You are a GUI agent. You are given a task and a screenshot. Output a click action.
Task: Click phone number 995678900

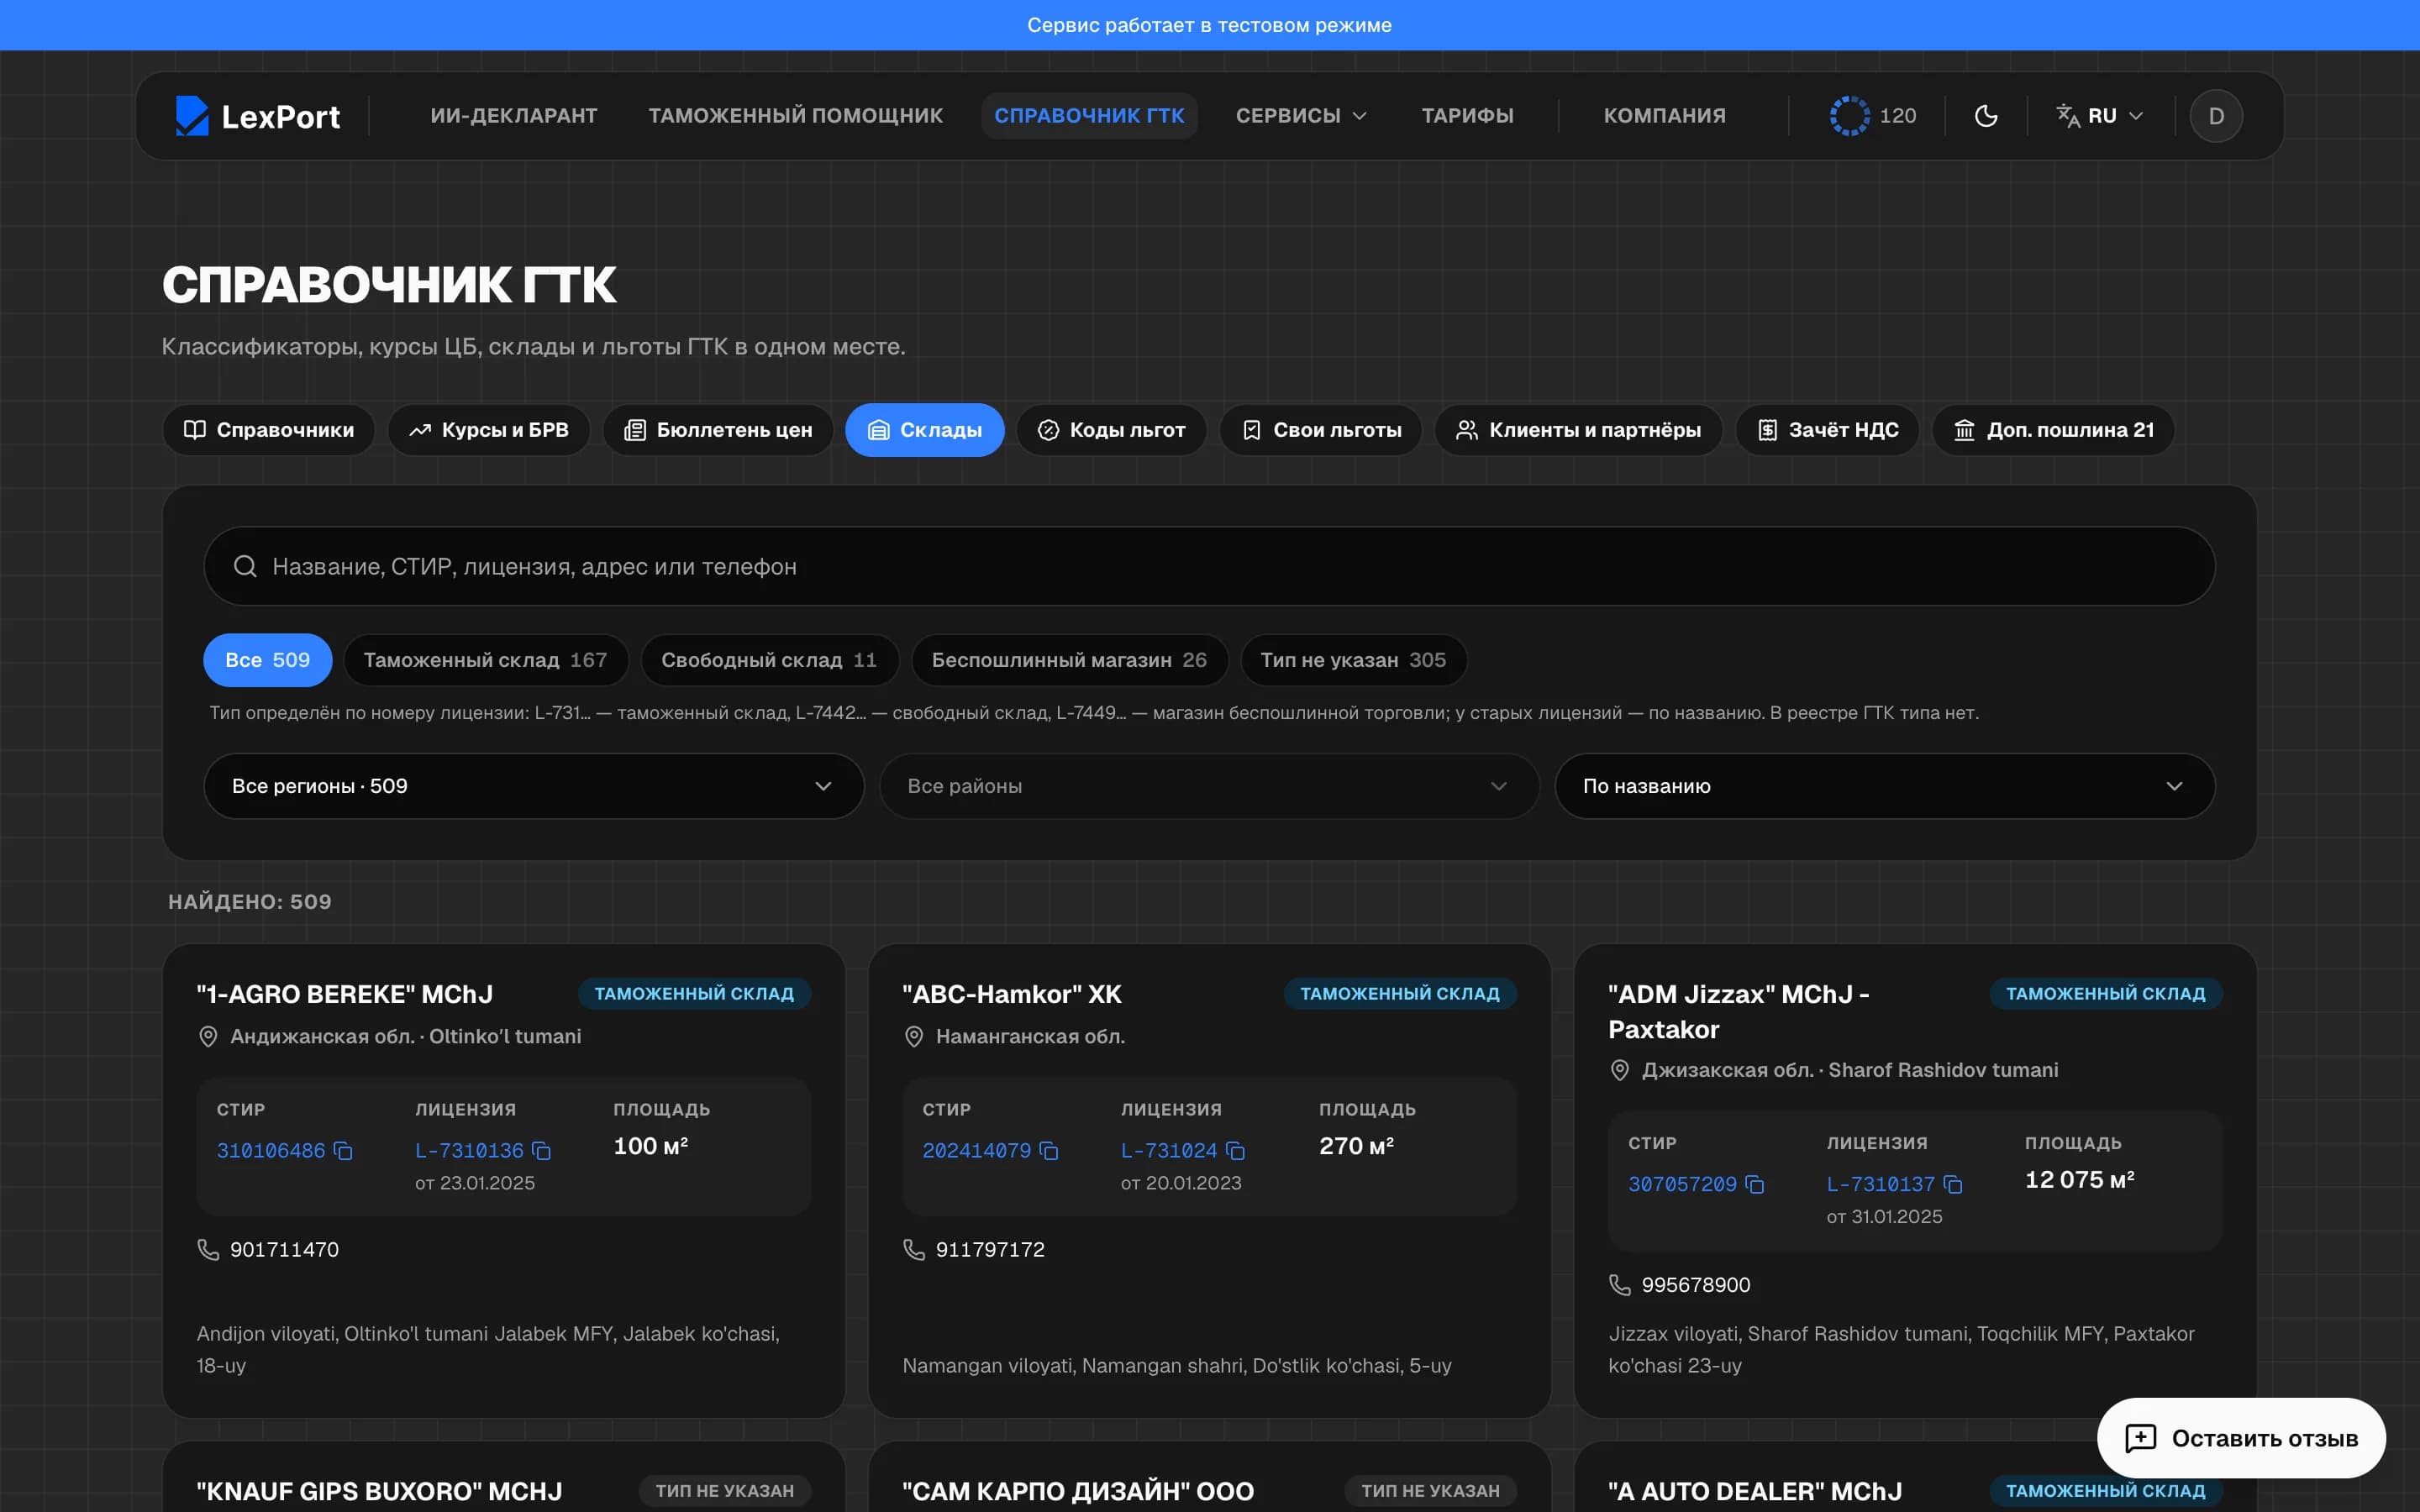(x=1696, y=1285)
